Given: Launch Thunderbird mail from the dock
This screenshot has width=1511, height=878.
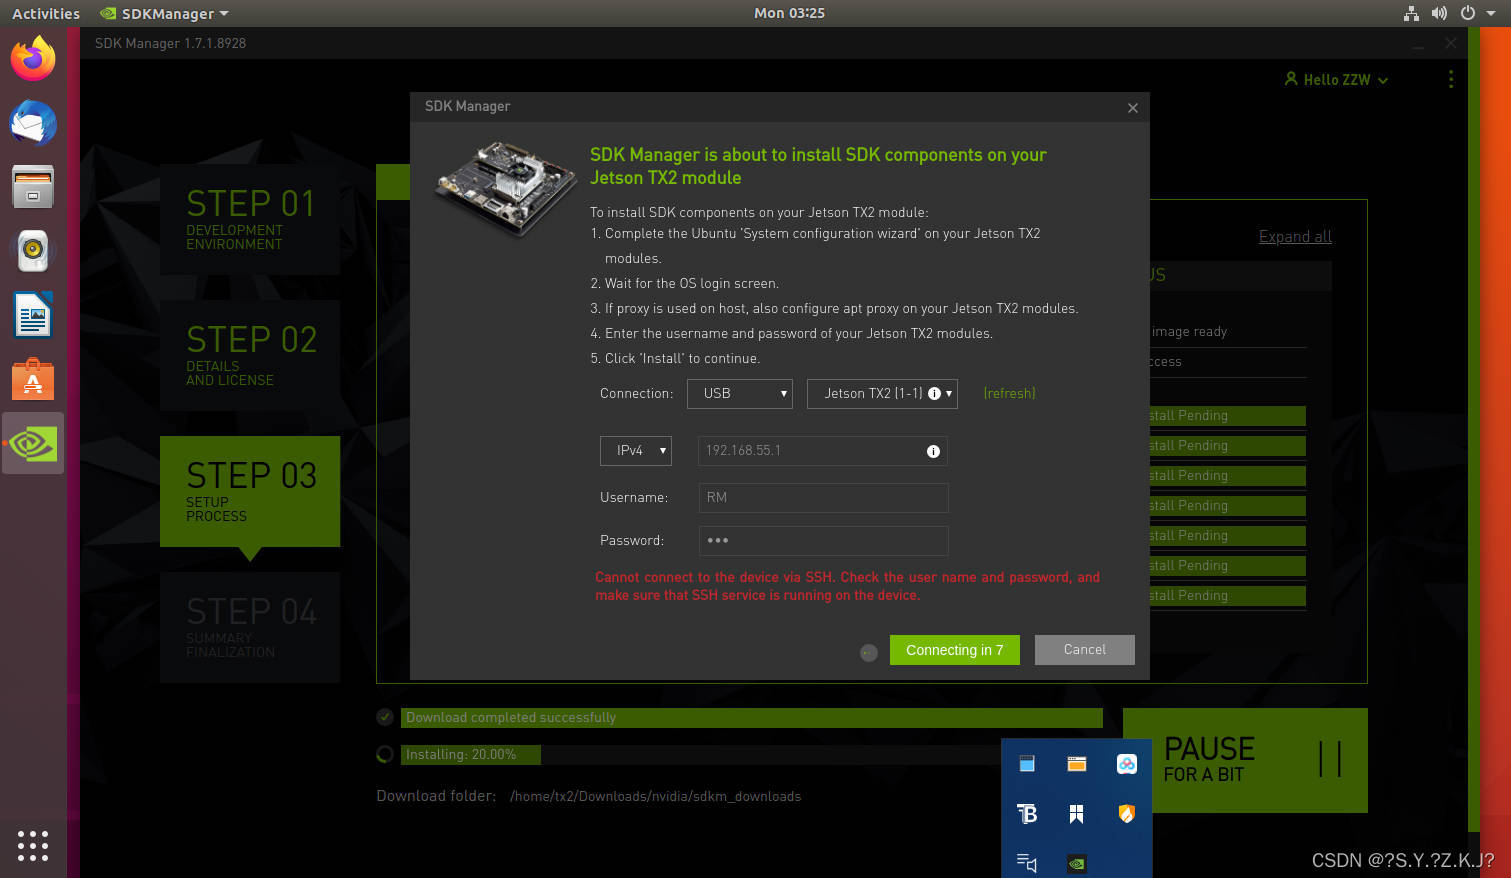Looking at the screenshot, I should click(x=33, y=124).
